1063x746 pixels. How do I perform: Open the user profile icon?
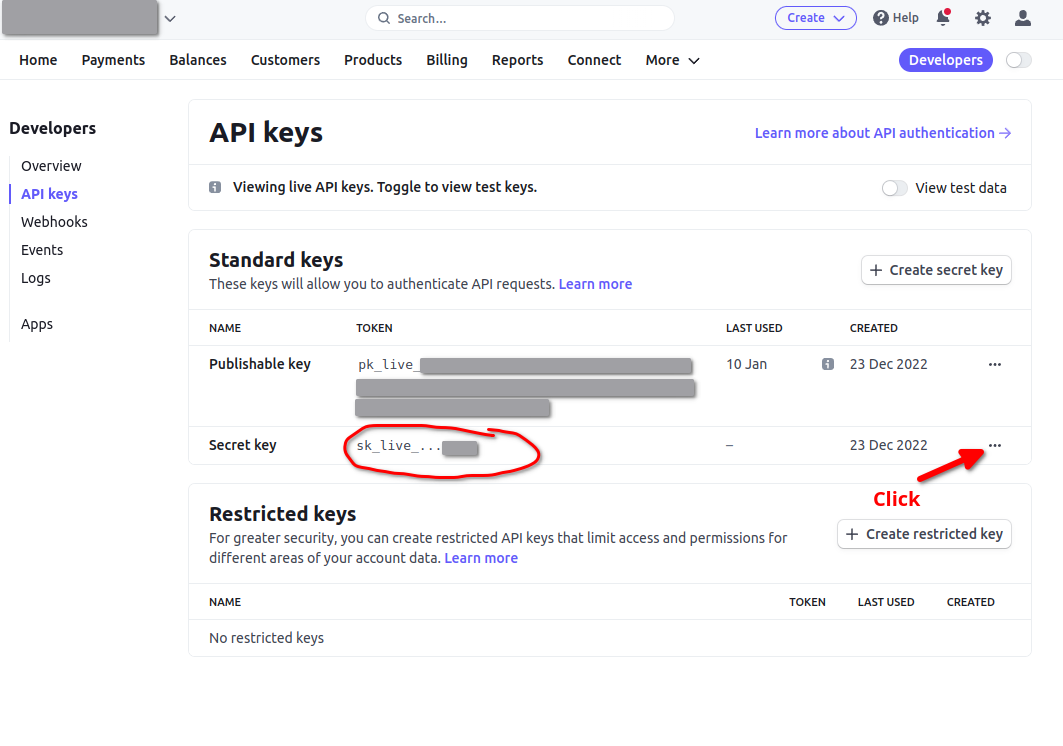1022,18
